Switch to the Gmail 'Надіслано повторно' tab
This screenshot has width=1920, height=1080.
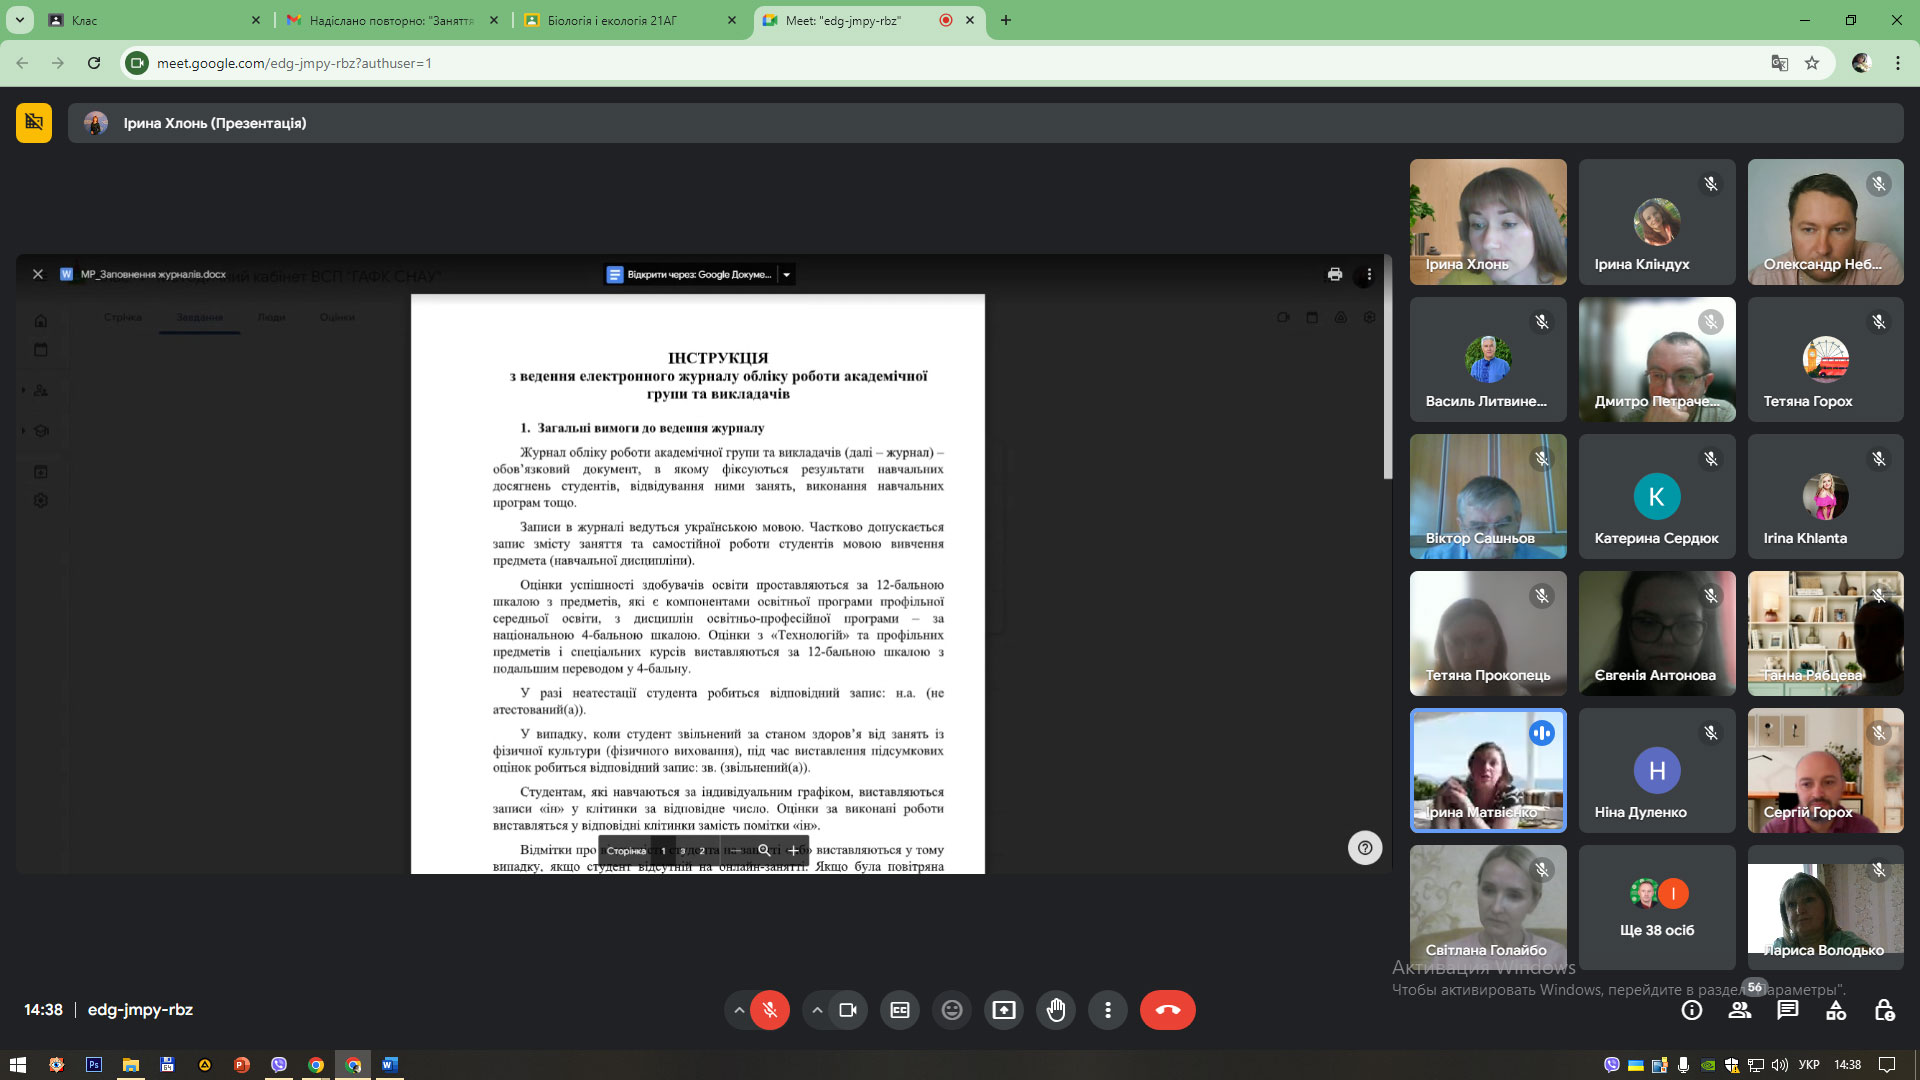[392, 20]
